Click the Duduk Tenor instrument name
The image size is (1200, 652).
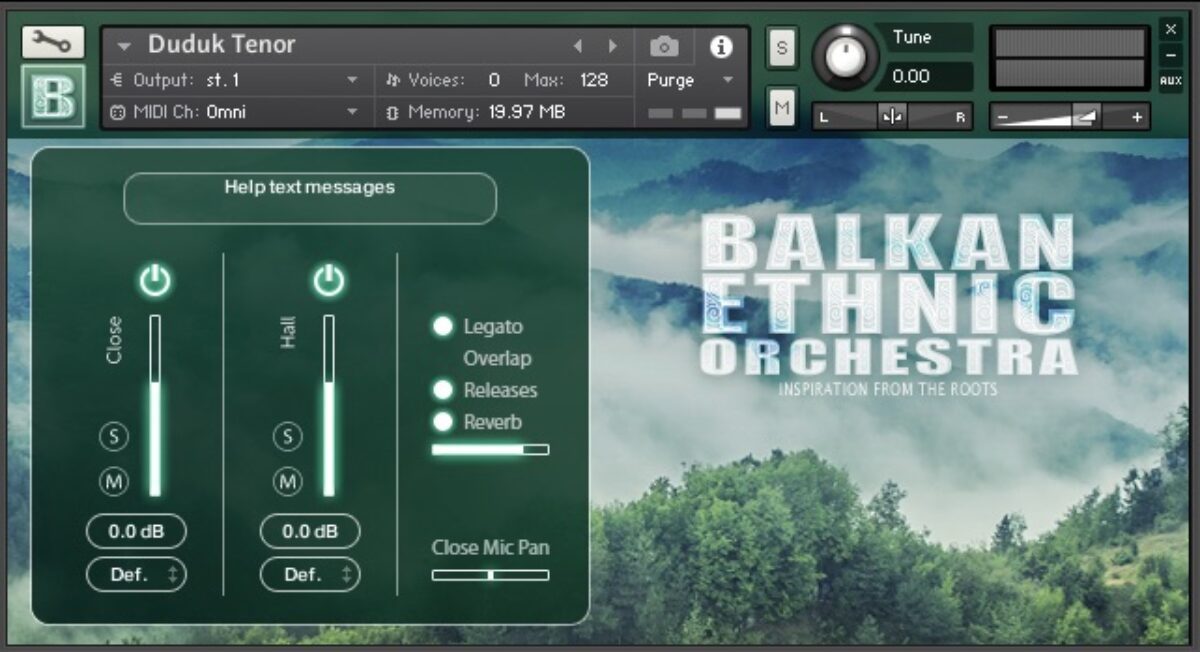pos(222,45)
